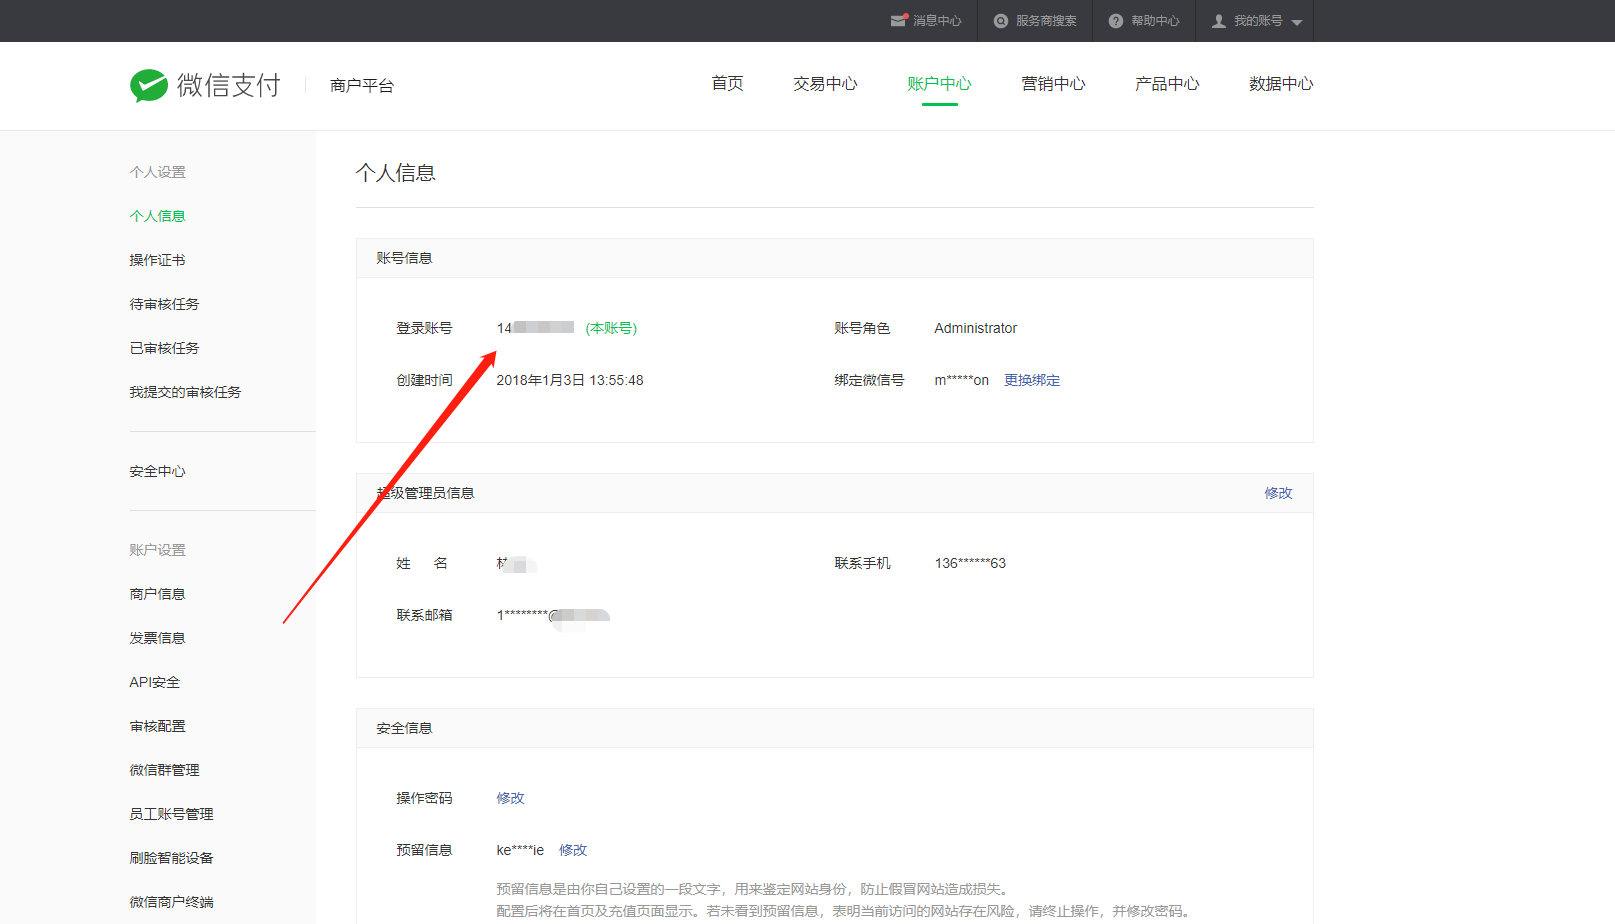Select the 账户中心 tab

(939, 84)
